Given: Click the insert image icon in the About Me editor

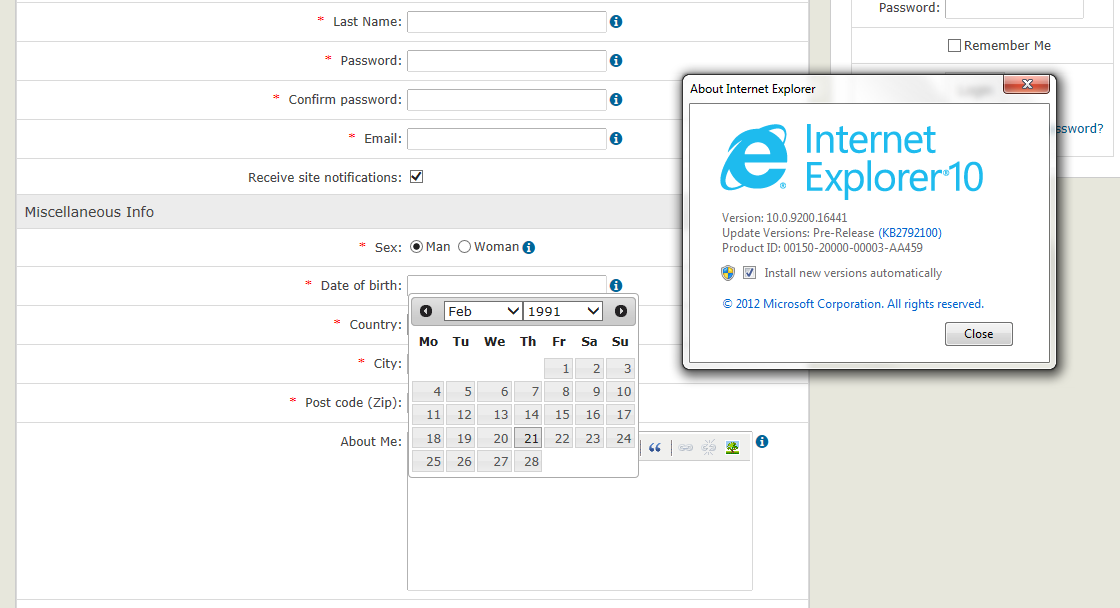Looking at the screenshot, I should (733, 448).
